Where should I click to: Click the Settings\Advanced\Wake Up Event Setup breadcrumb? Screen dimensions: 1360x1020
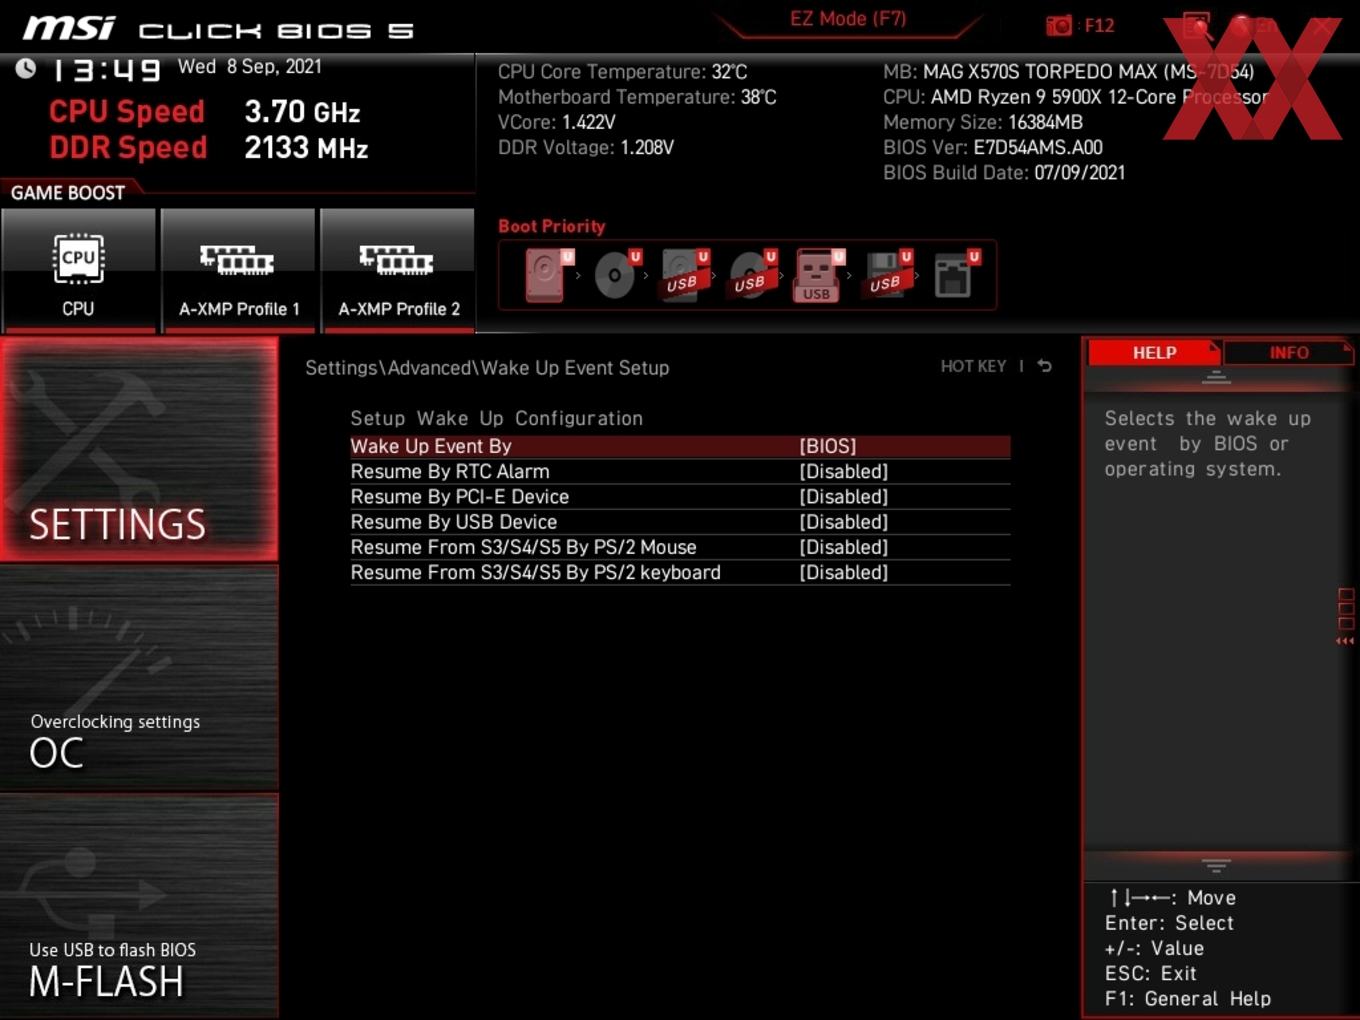point(487,367)
